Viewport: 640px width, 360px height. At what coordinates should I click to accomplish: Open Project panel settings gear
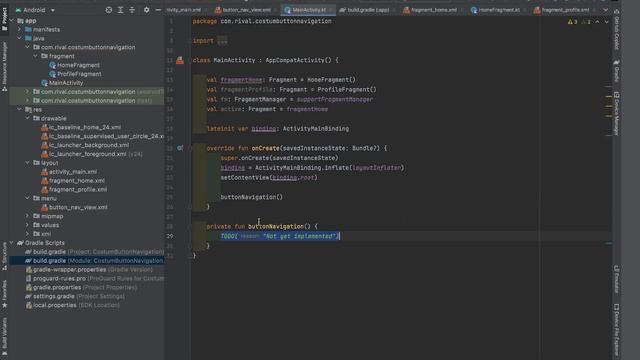click(147, 10)
